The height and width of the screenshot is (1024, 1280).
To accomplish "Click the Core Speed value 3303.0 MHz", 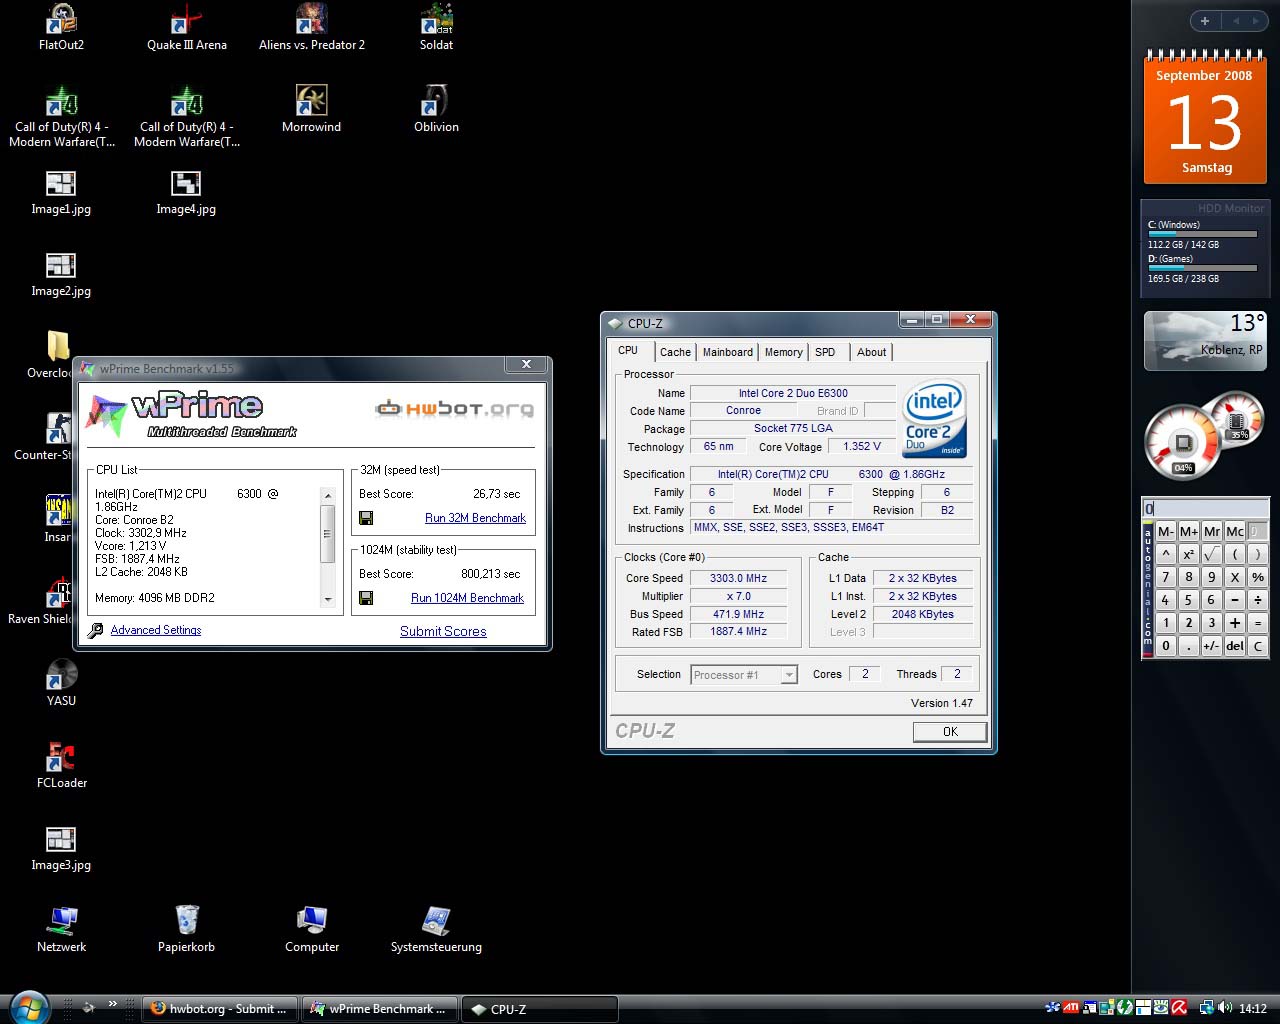I will pos(739,578).
